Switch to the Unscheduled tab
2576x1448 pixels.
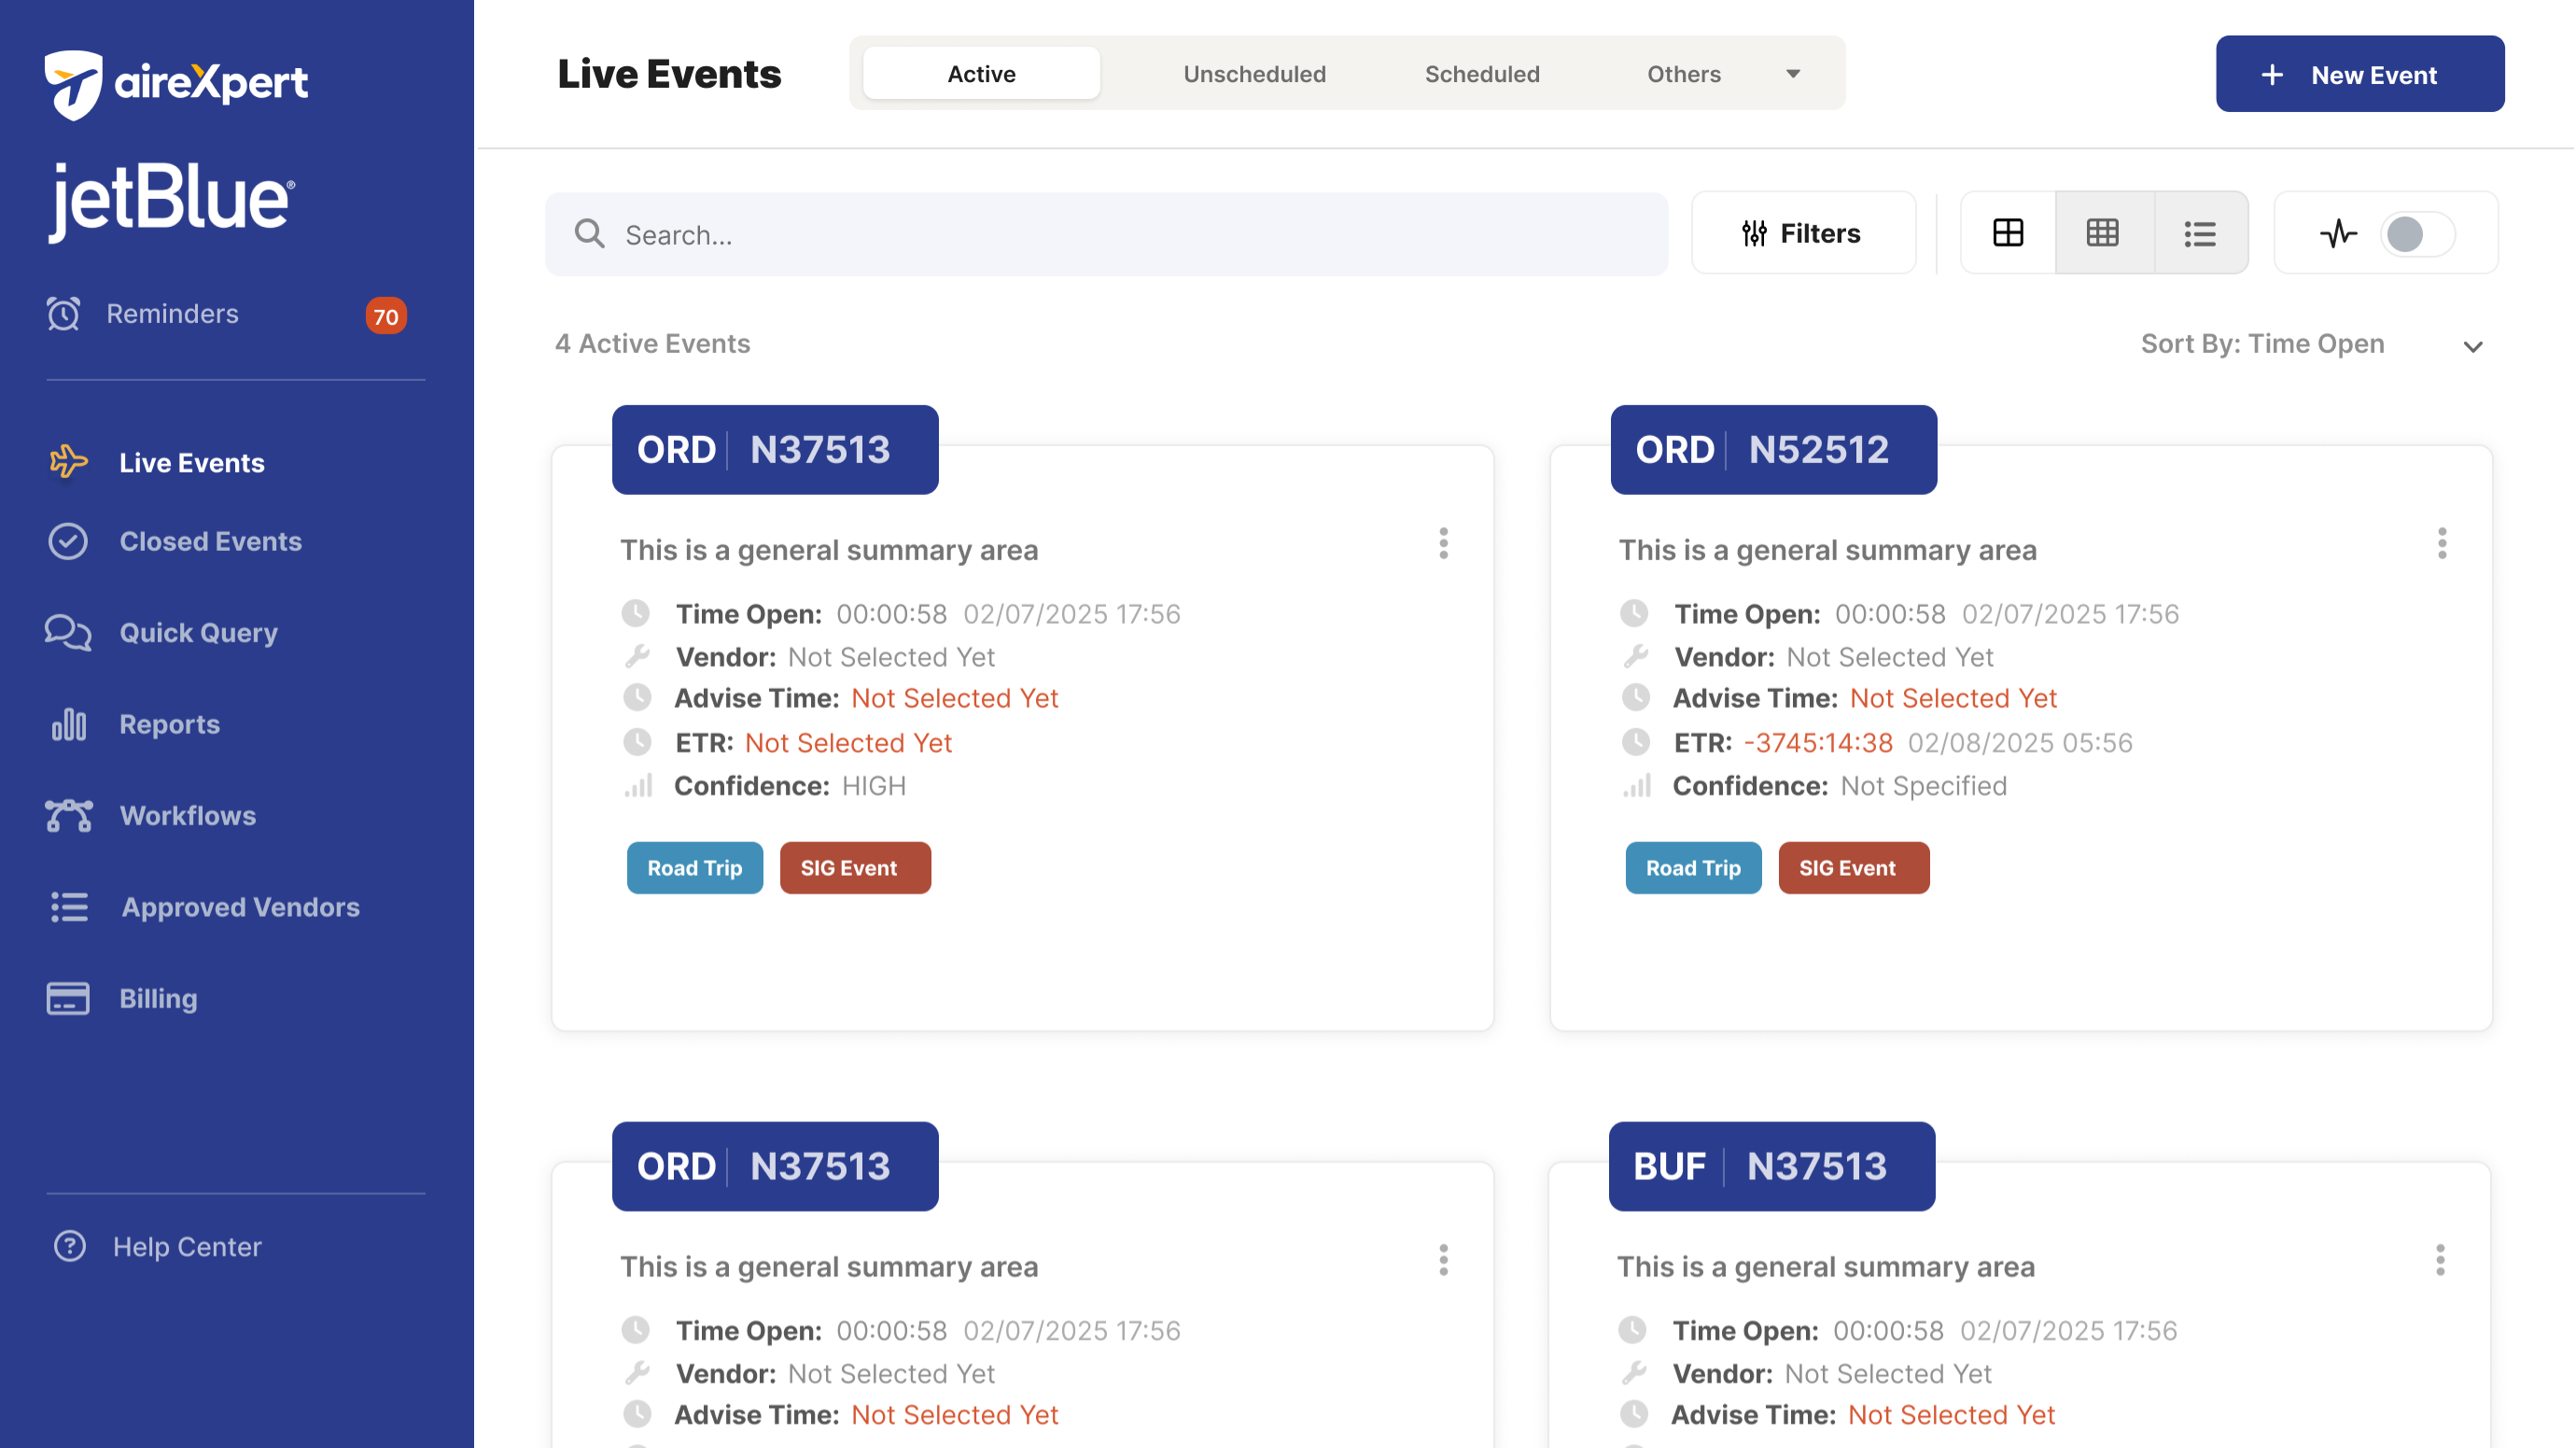[1254, 74]
